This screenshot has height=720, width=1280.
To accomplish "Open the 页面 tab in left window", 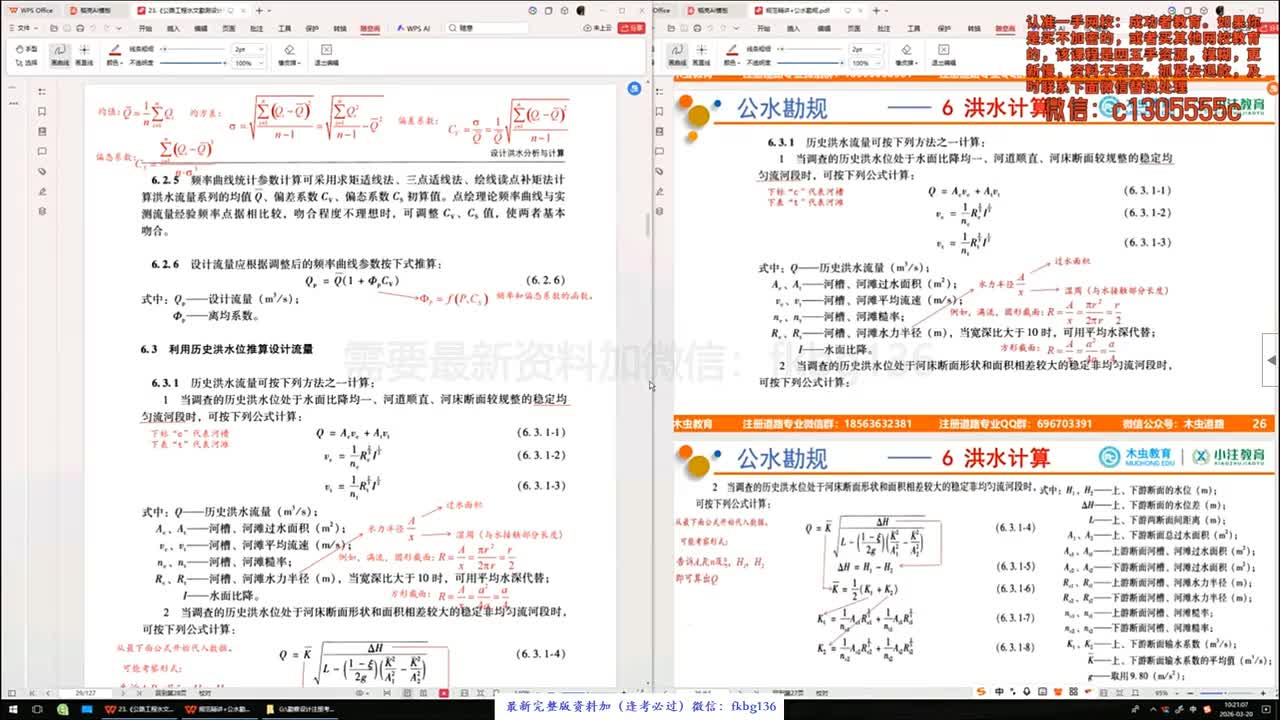I will (229, 28).
